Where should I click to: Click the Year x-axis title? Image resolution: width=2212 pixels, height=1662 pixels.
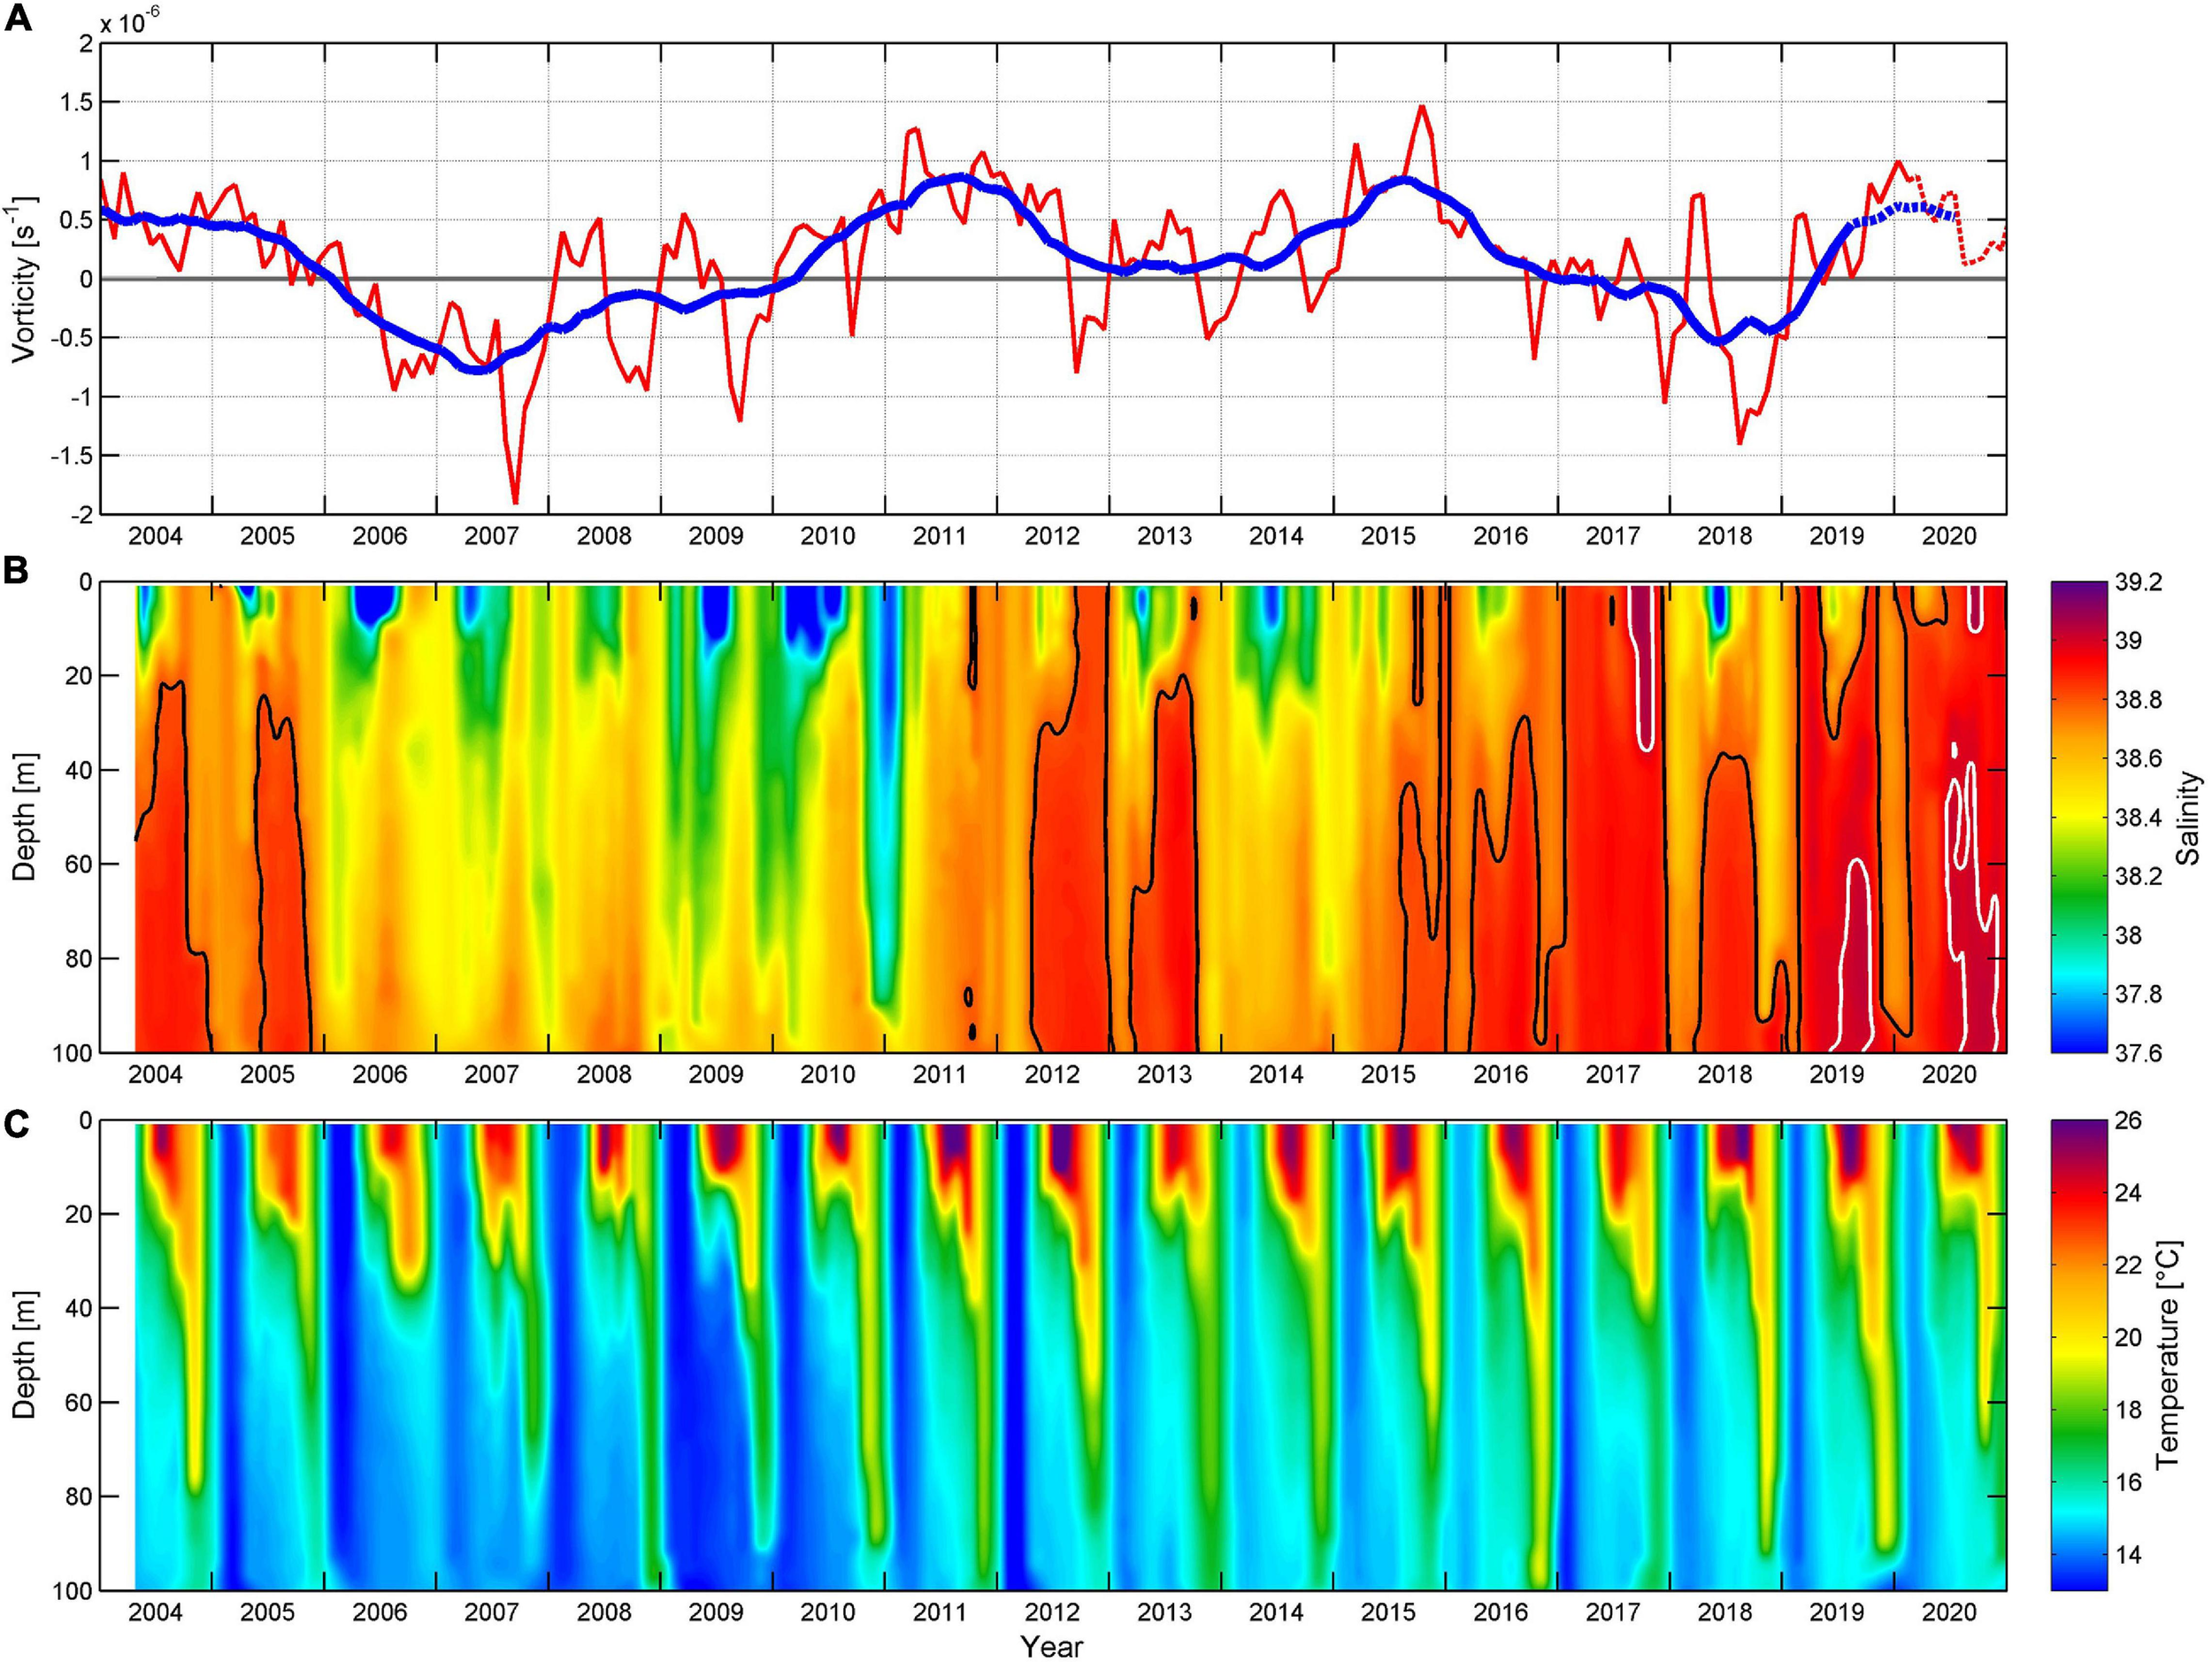coord(1051,1645)
